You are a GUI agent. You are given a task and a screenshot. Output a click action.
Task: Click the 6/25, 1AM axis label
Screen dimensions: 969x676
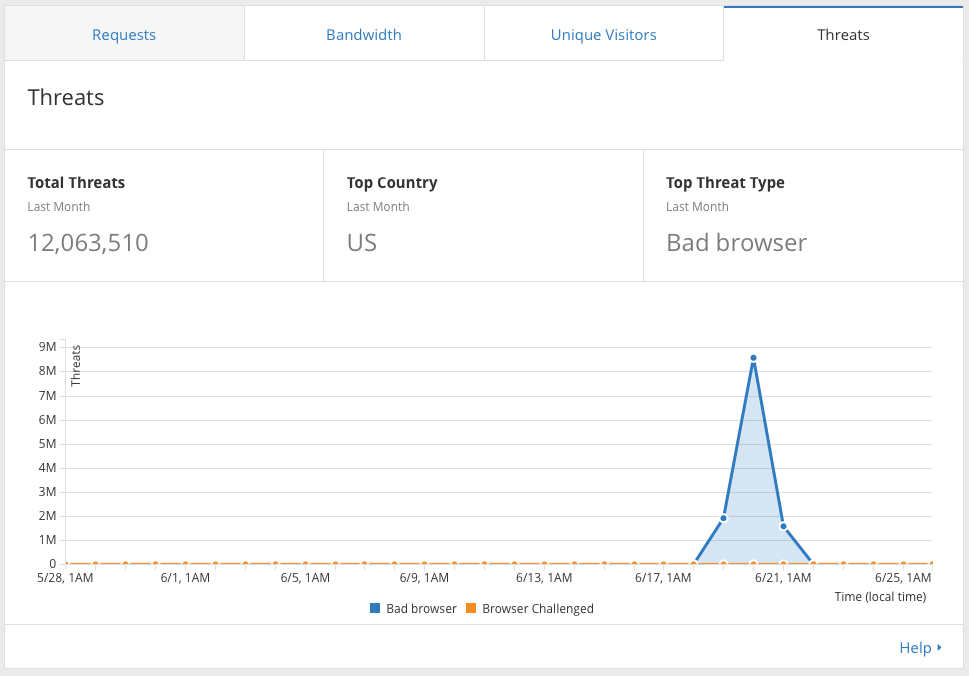(903, 578)
